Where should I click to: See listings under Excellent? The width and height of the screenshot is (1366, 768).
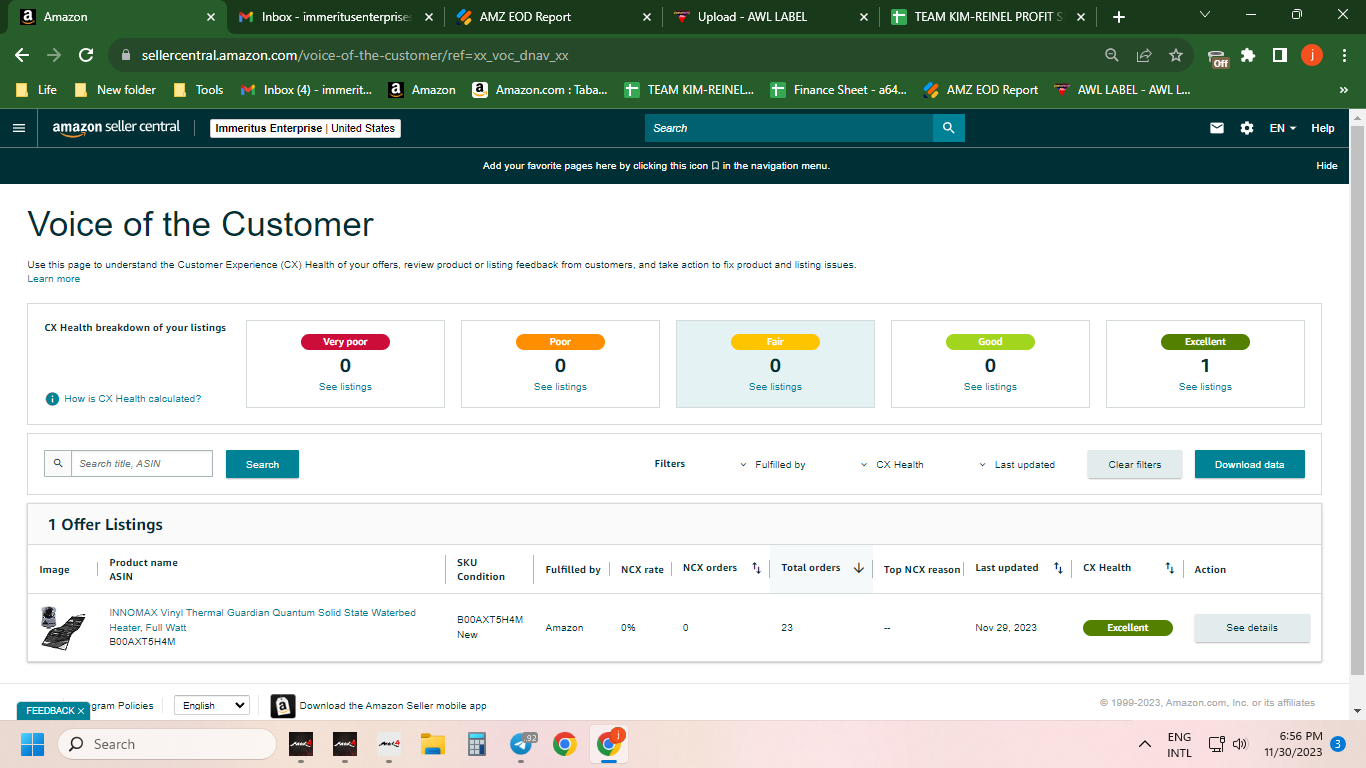pos(1205,387)
